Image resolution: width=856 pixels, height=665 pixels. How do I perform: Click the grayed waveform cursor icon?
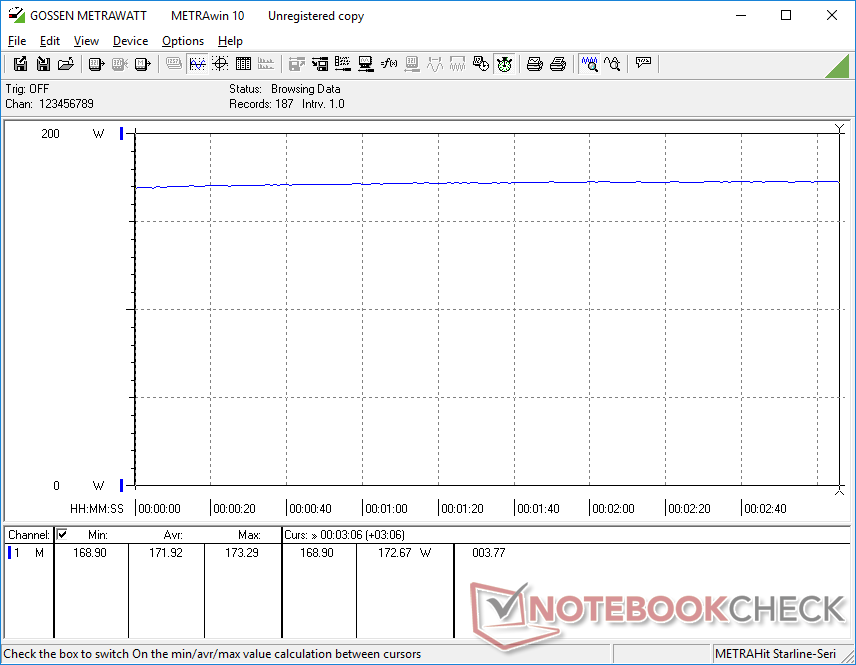(x=435, y=64)
